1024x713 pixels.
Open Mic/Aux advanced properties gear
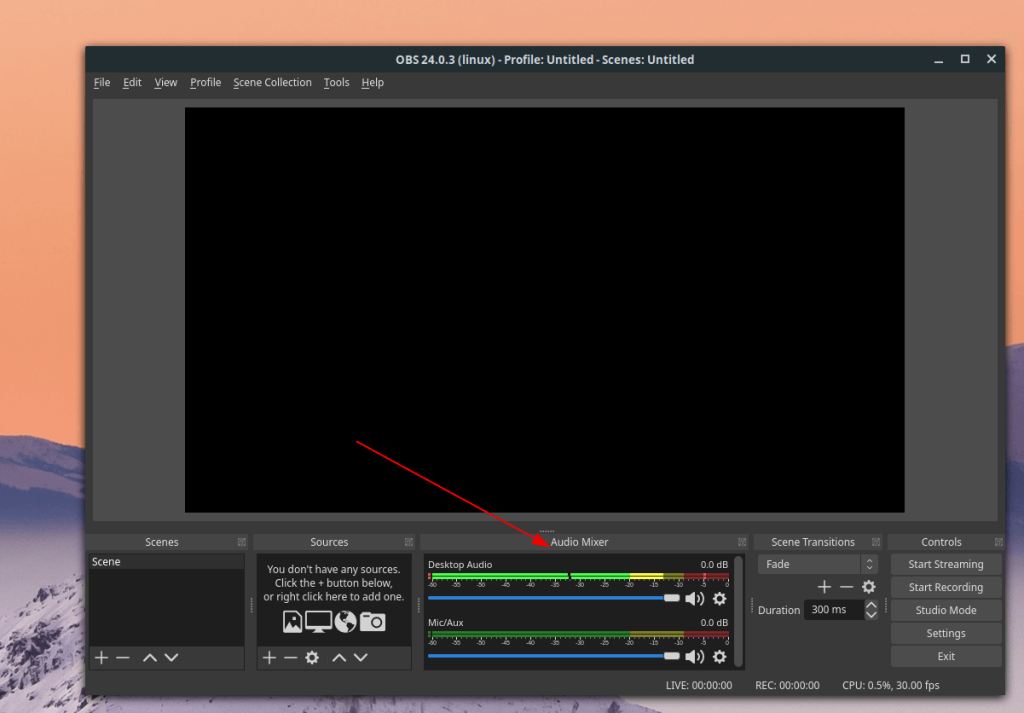click(x=720, y=656)
